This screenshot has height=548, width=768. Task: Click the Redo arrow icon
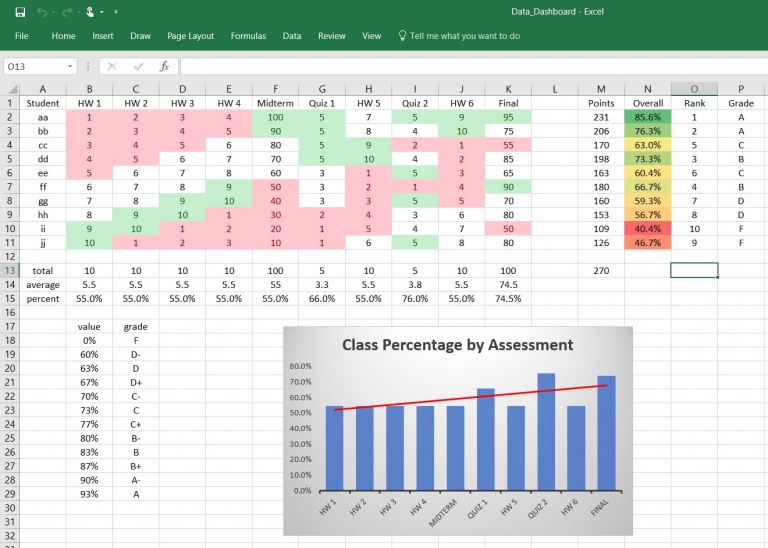[x=67, y=12]
